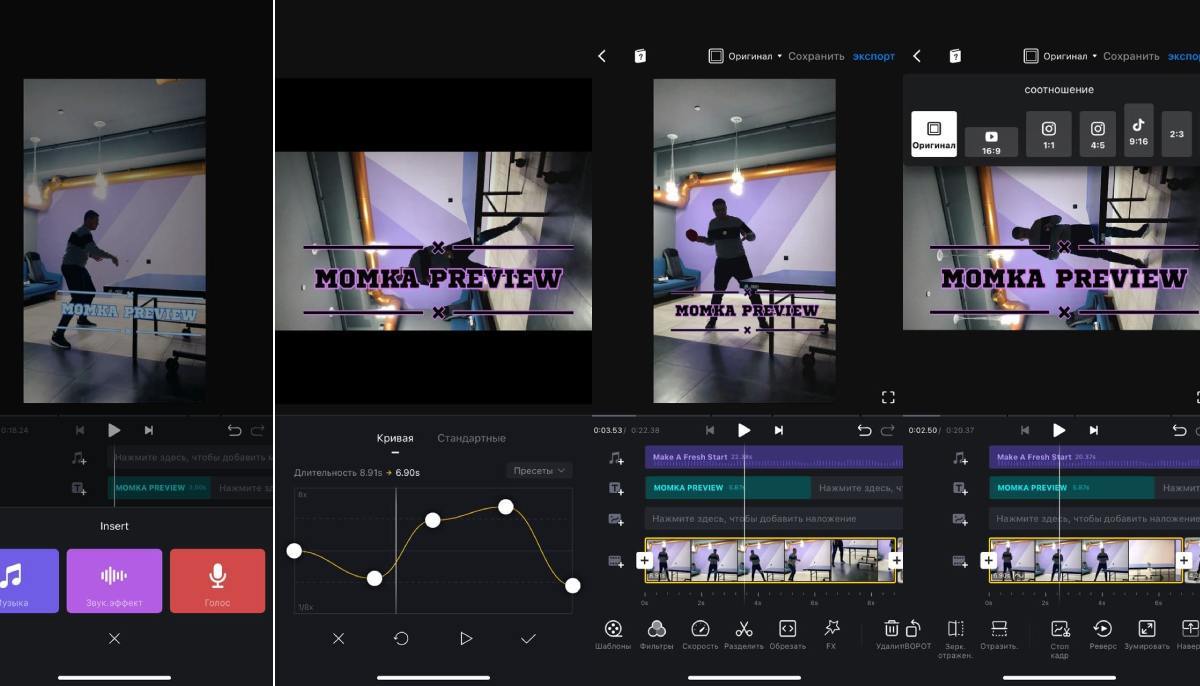
Task: Select the Instagram 4:5 aspect ratio
Action: 1098,134
